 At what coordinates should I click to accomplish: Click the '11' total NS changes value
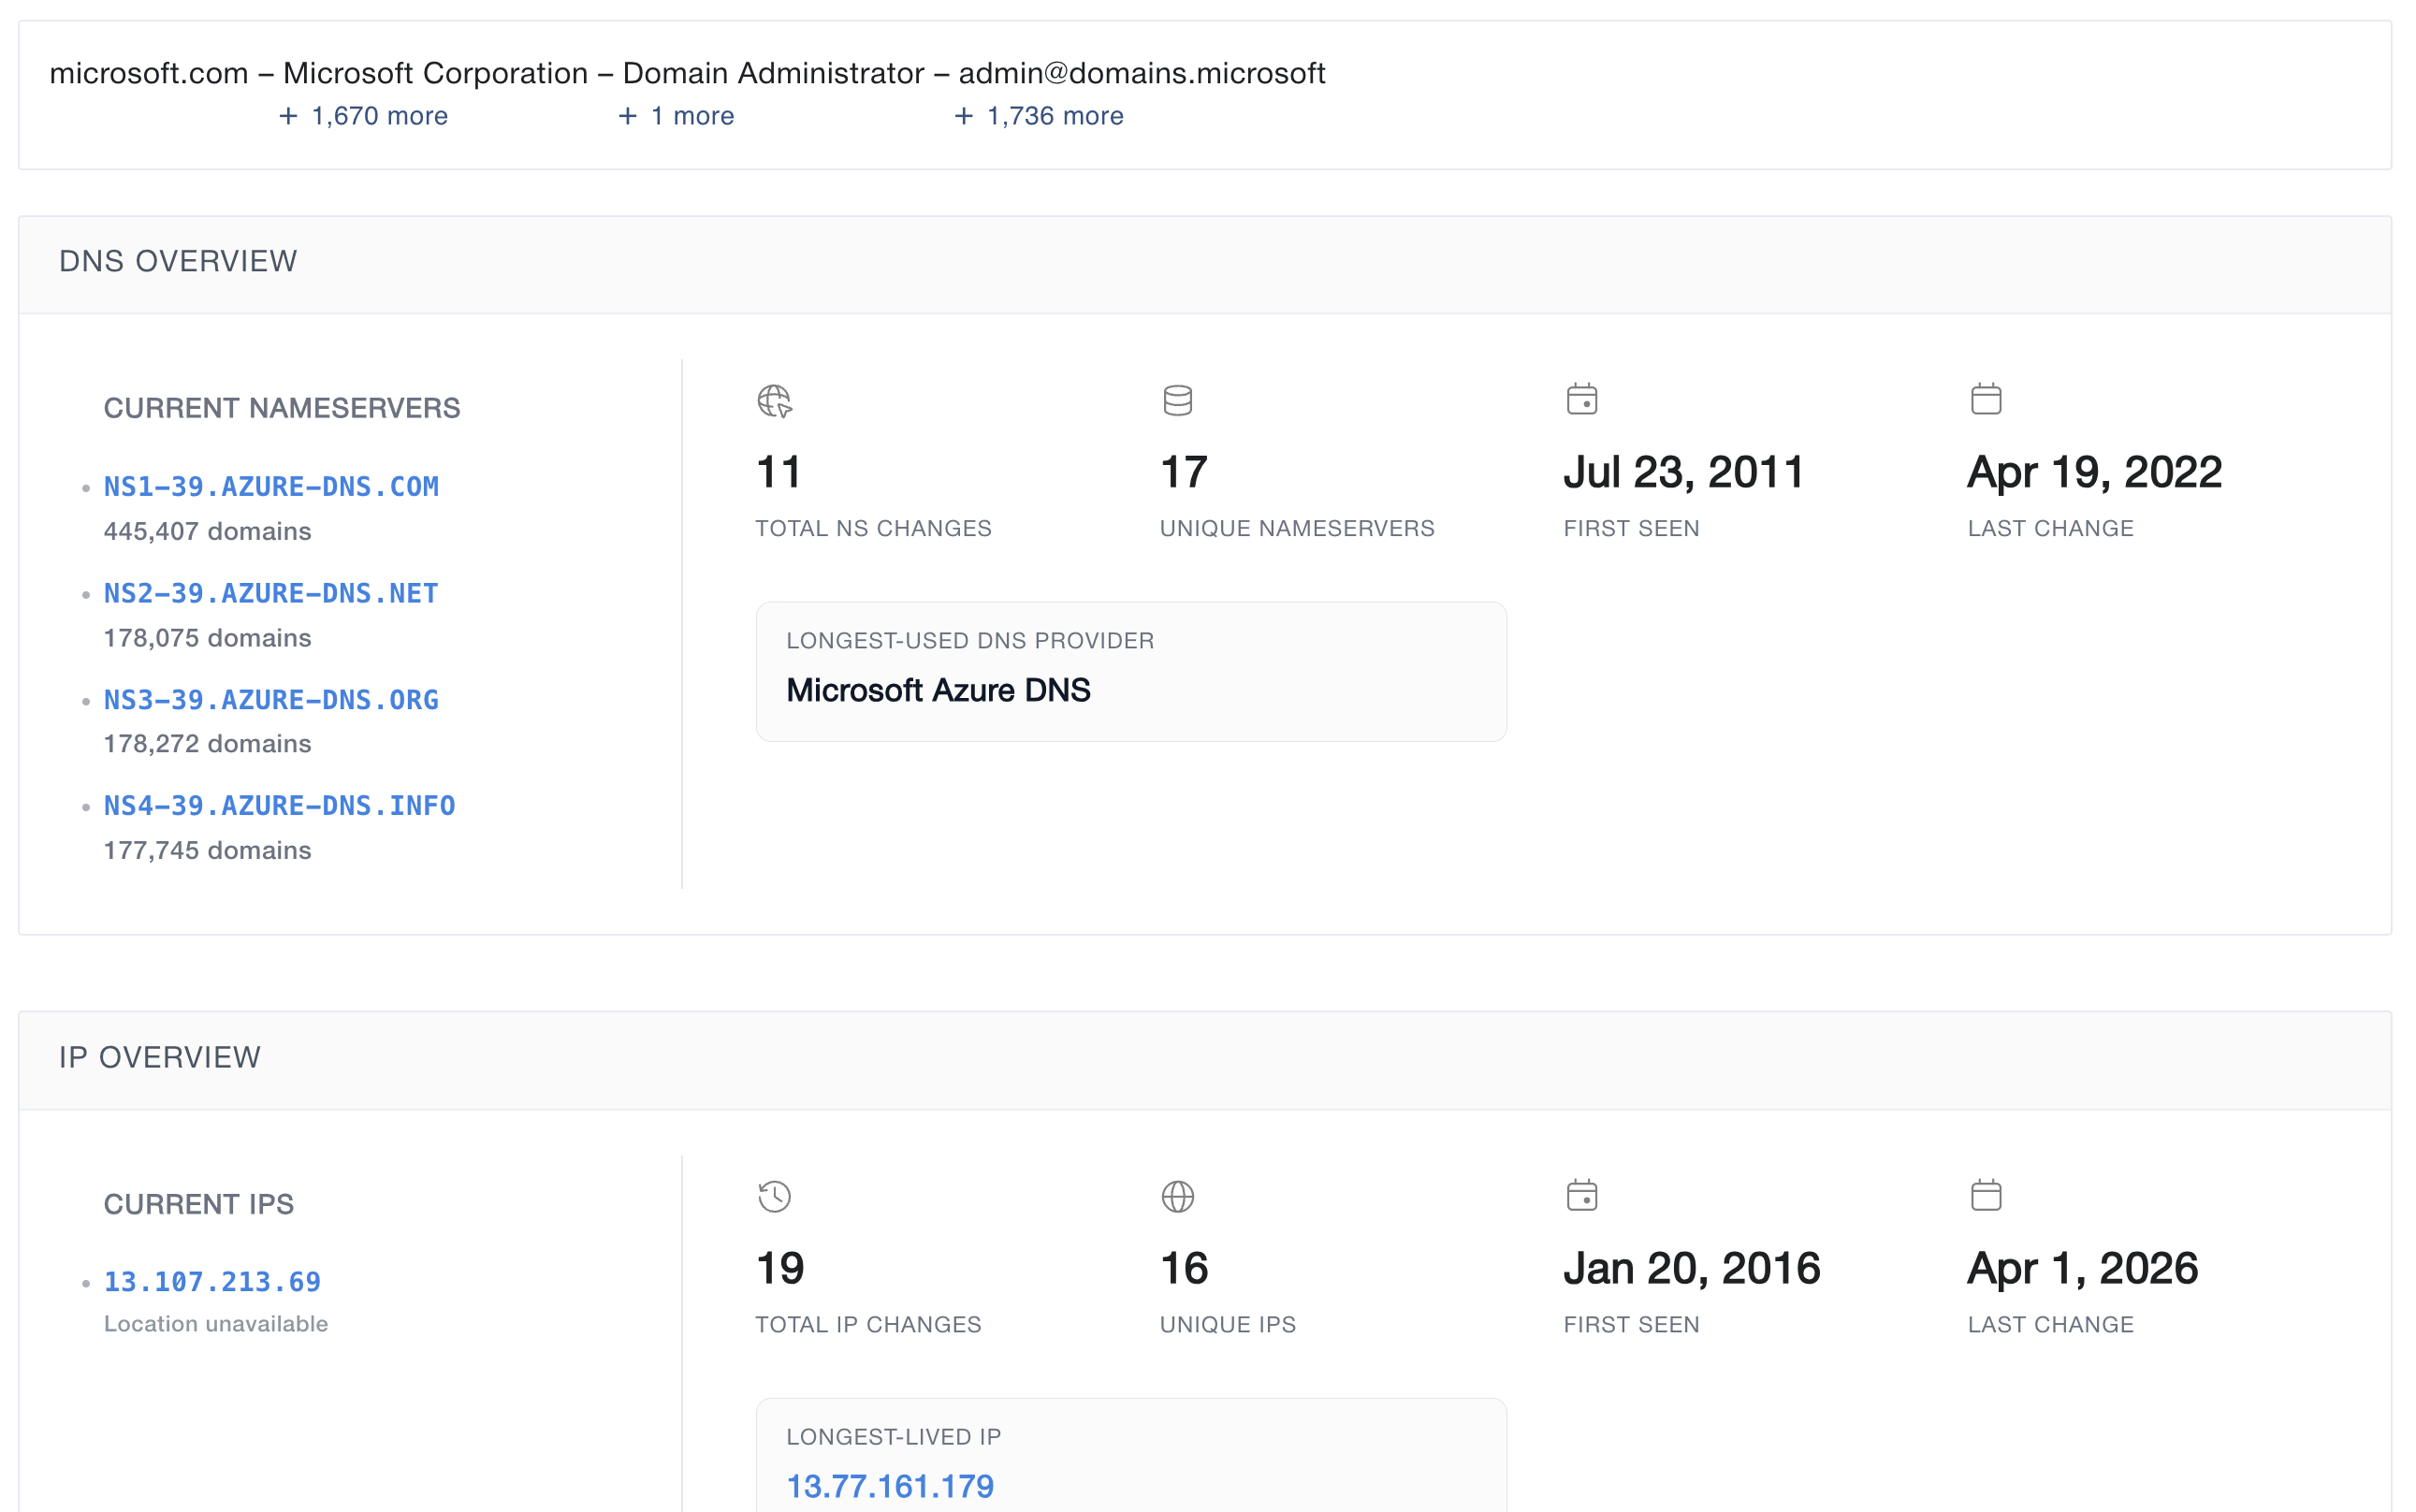point(778,472)
